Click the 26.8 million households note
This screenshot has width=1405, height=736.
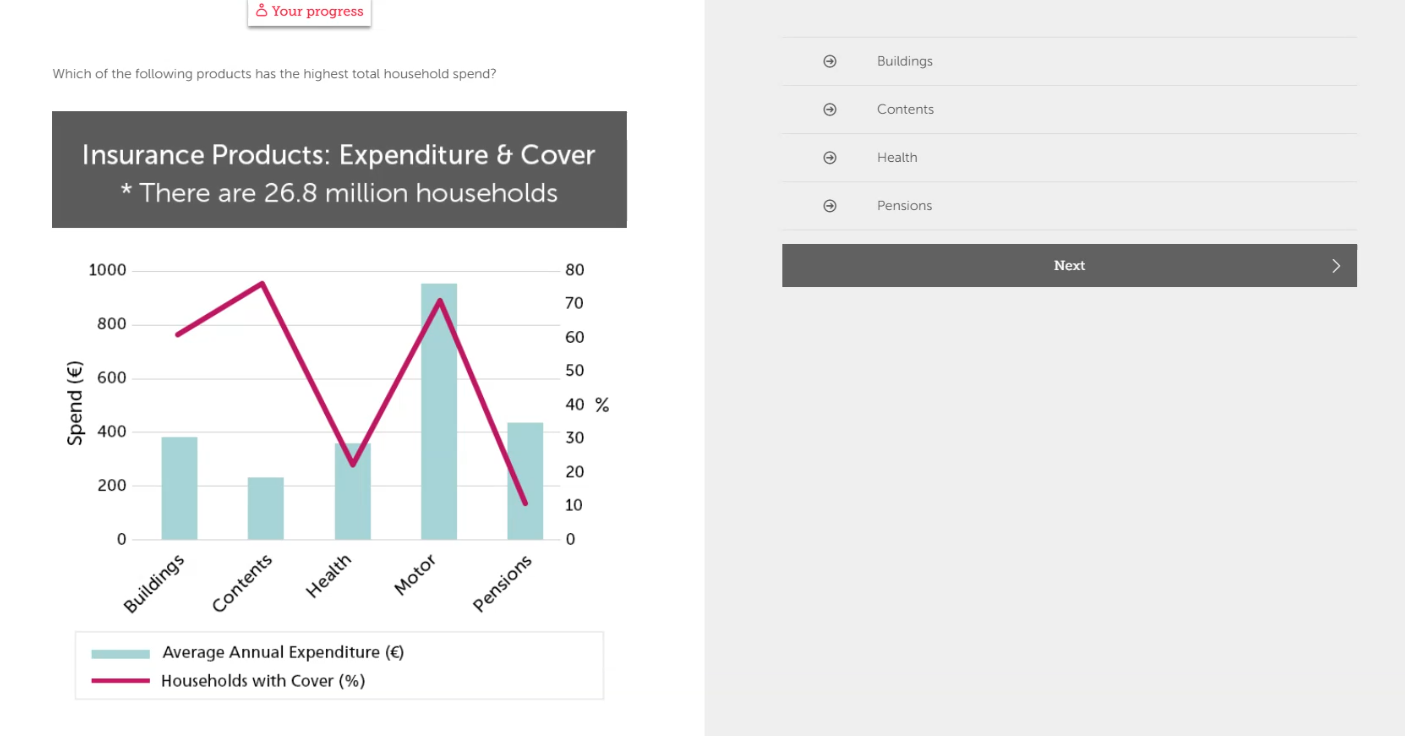point(338,192)
